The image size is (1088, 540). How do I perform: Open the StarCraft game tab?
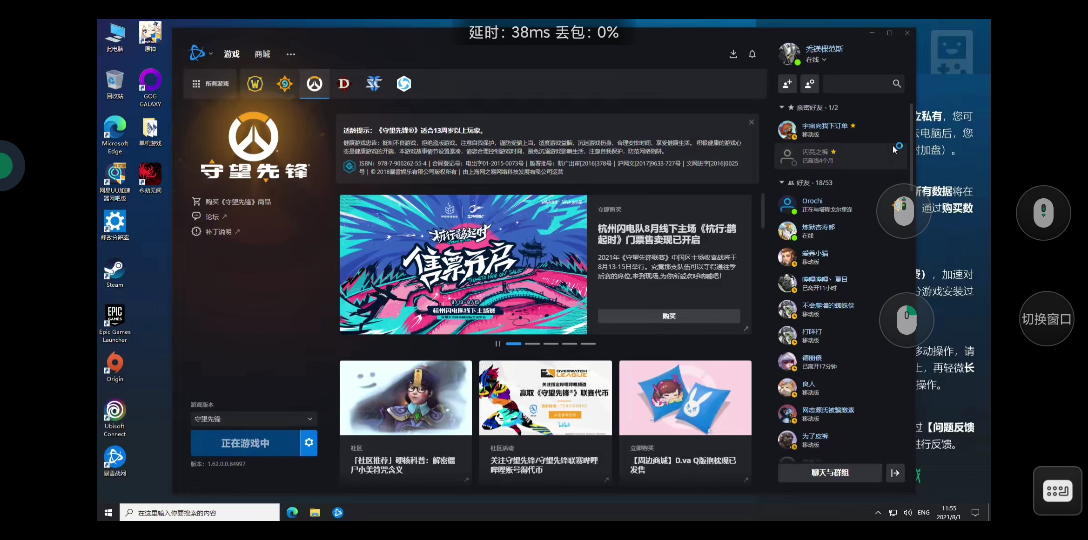373,84
